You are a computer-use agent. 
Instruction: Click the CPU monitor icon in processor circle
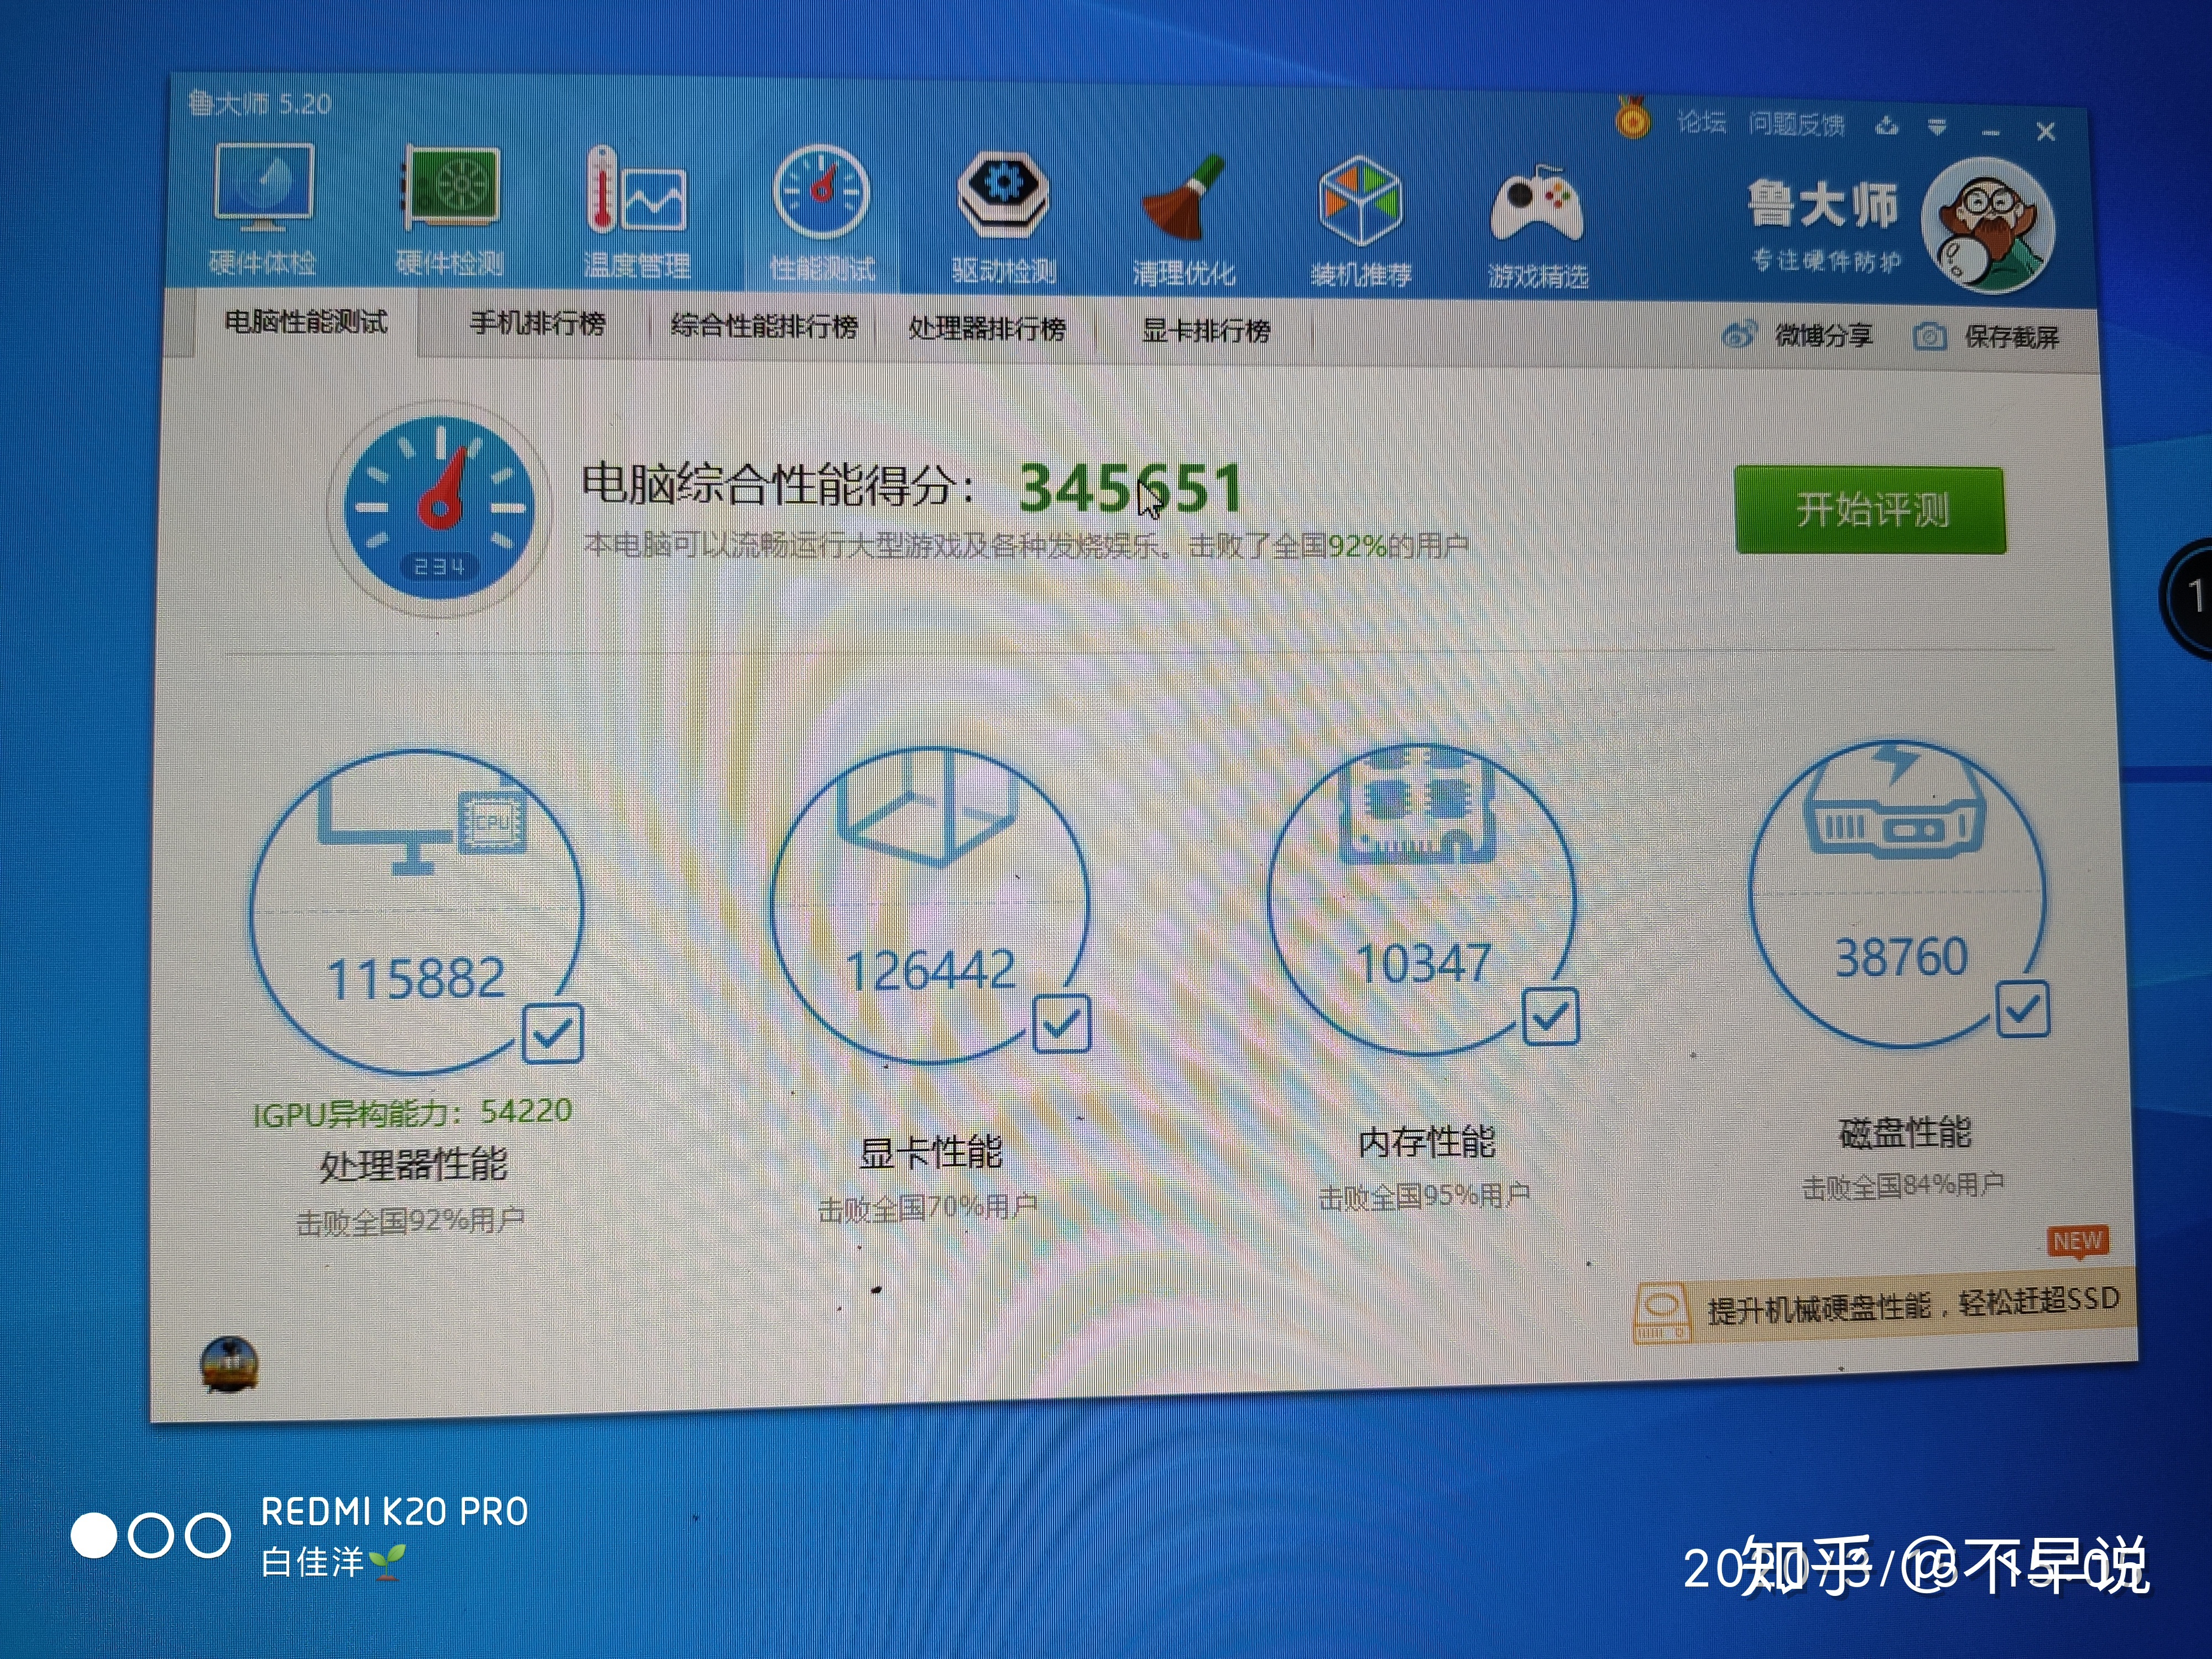[423, 826]
